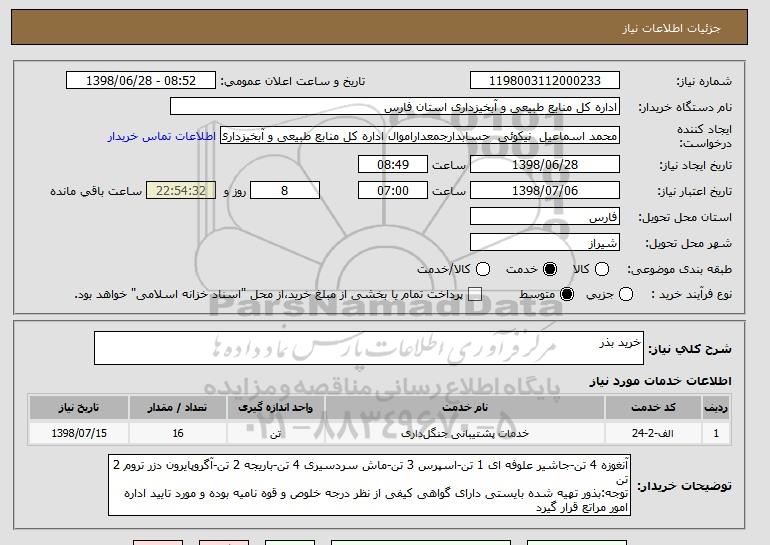
Task: Click the تعداد / مقدار column header
Action: coord(178,408)
